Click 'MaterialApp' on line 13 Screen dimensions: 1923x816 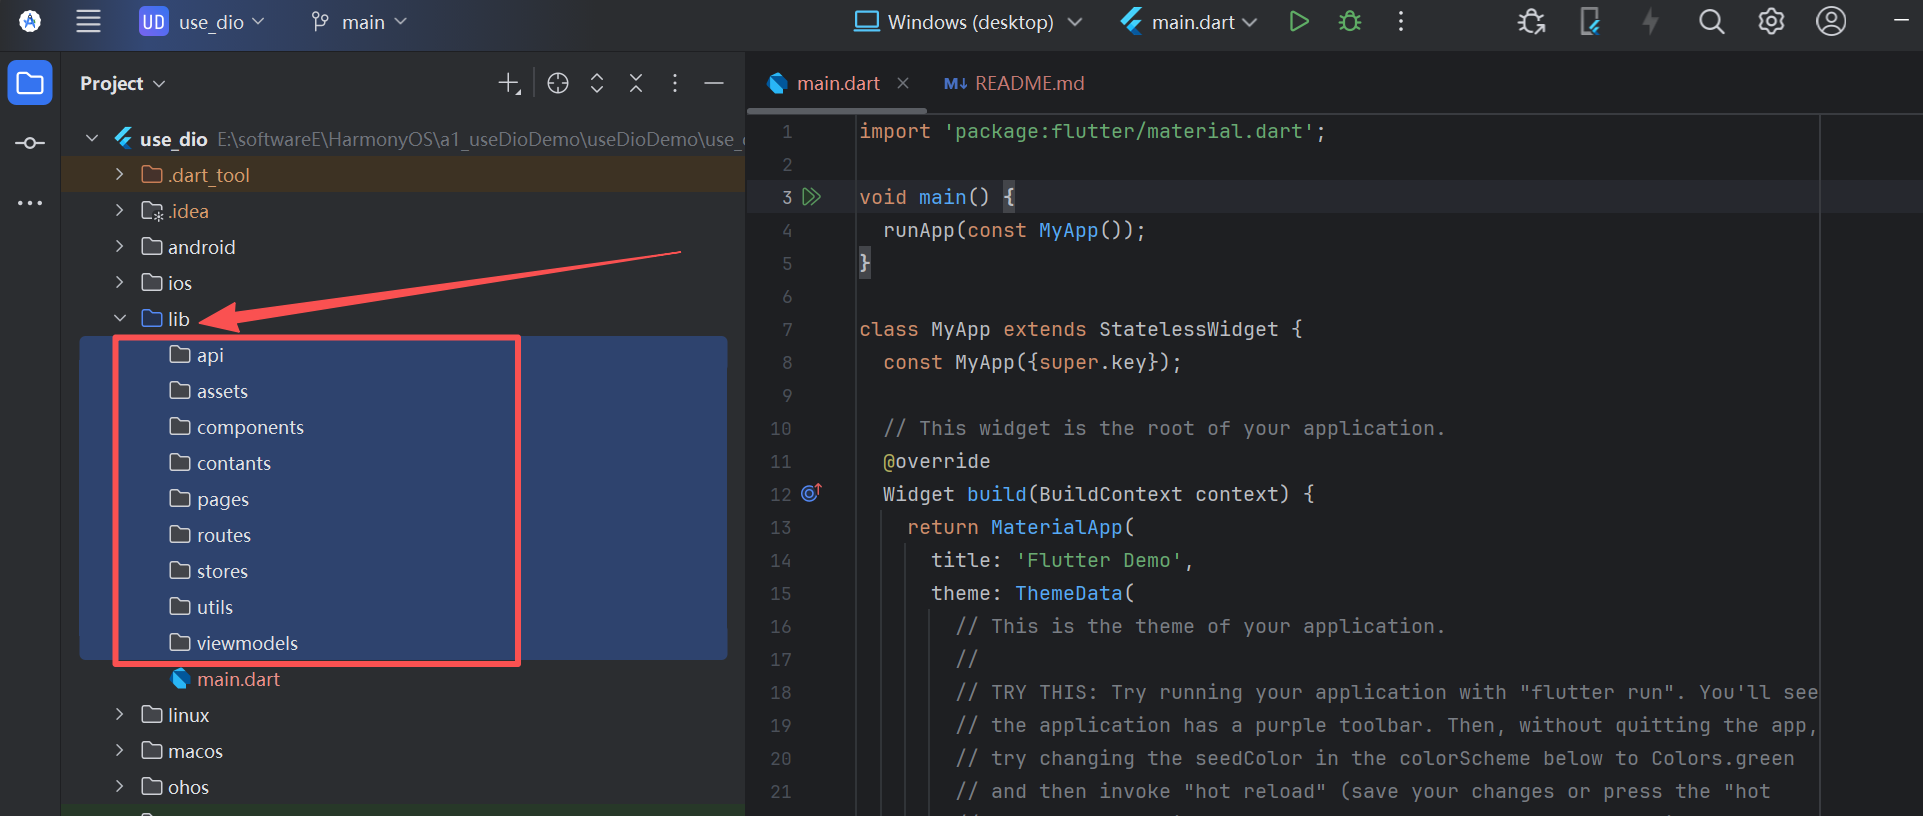coord(1056,527)
